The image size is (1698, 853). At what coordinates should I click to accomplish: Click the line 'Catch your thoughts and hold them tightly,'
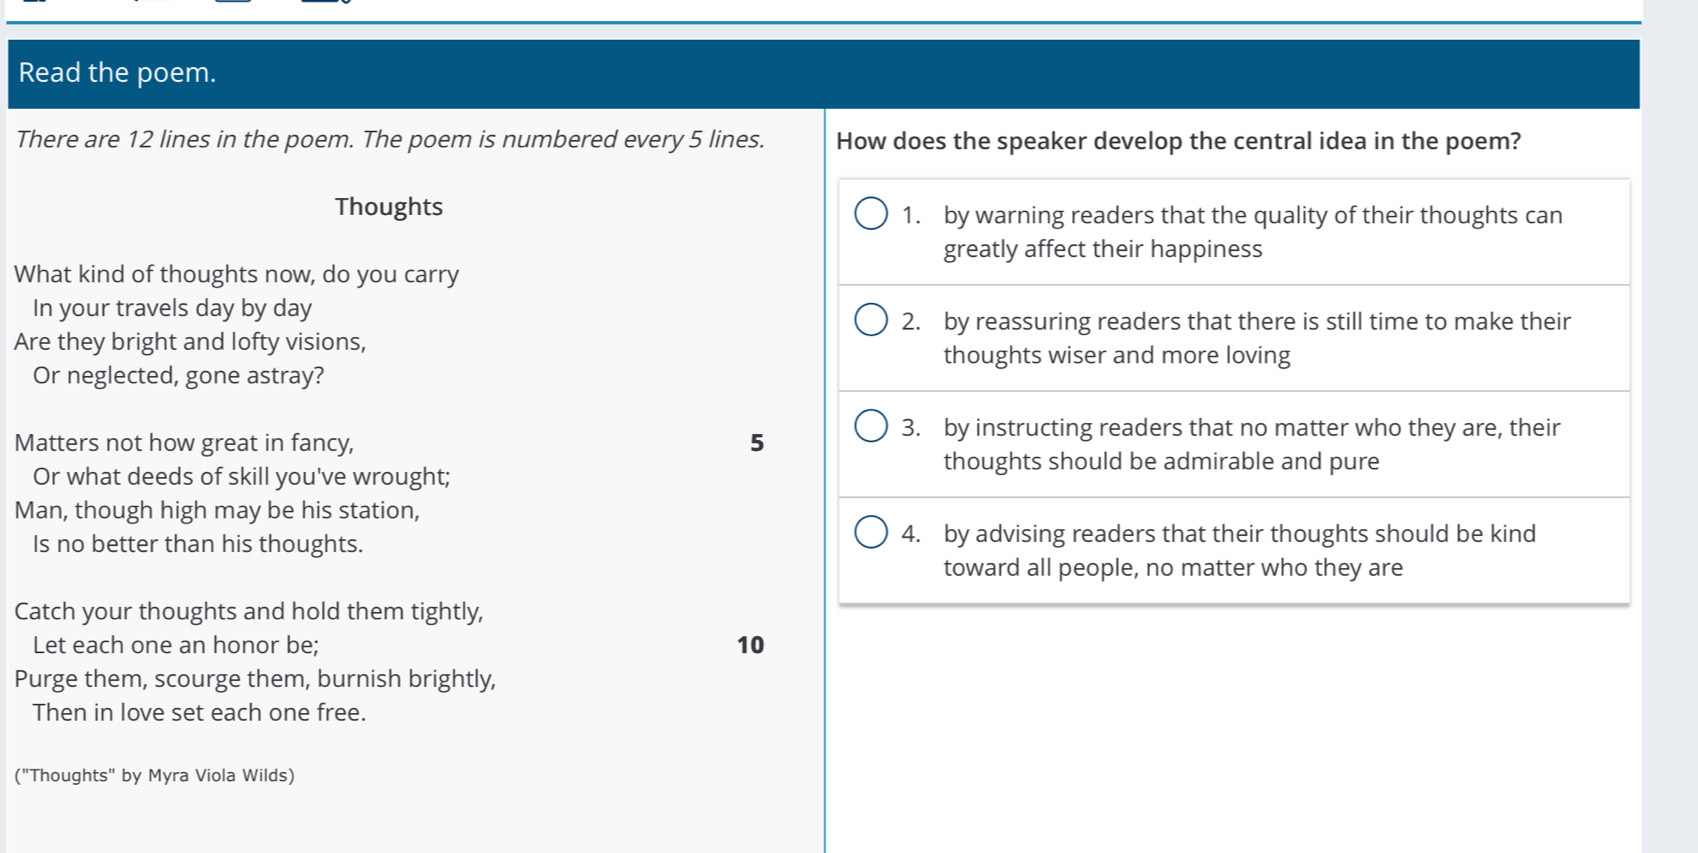pos(249,611)
